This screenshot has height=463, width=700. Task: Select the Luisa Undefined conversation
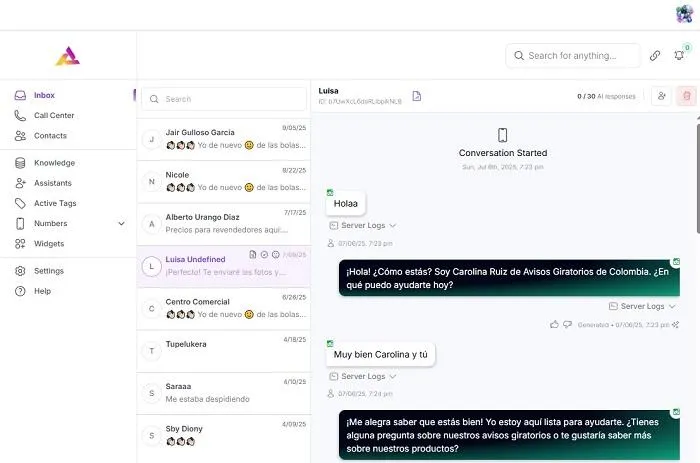pos(224,266)
